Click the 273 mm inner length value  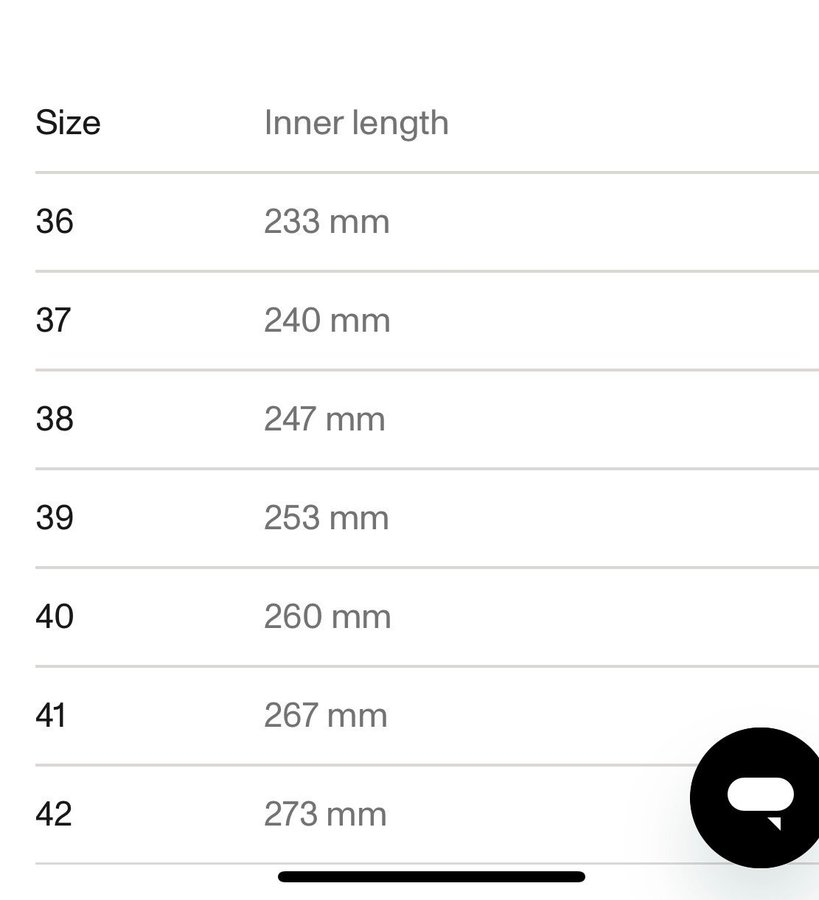tap(325, 814)
